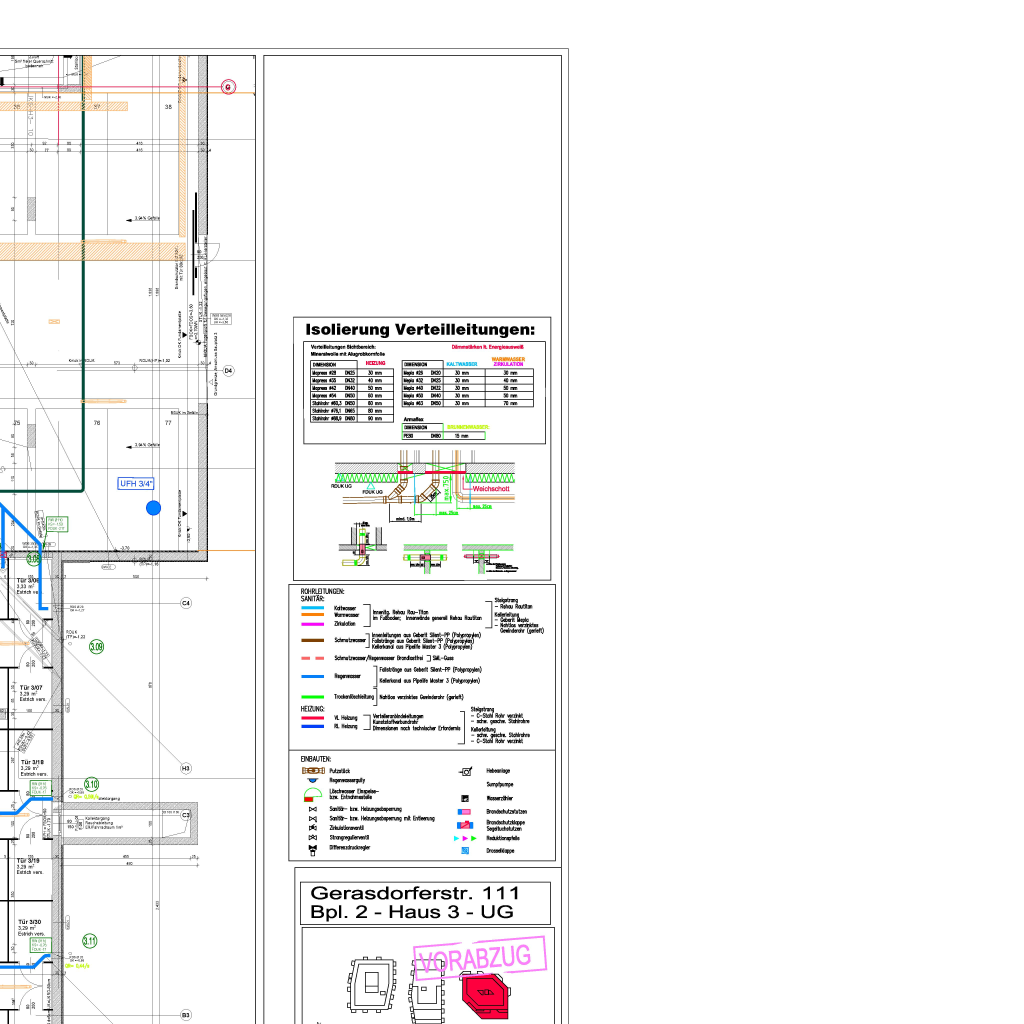
Task: Click the Wasserzähler legend symbol
Action: tap(465, 798)
